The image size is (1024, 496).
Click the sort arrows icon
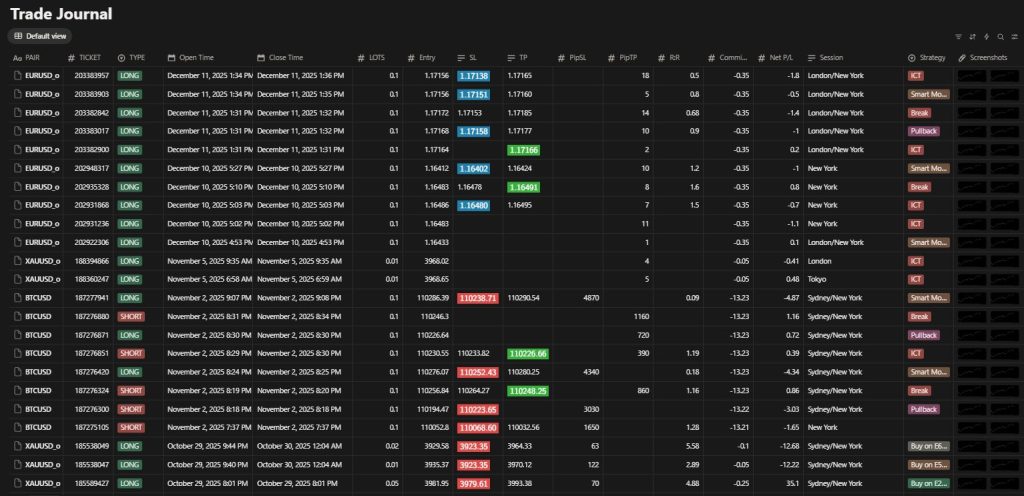click(972, 36)
